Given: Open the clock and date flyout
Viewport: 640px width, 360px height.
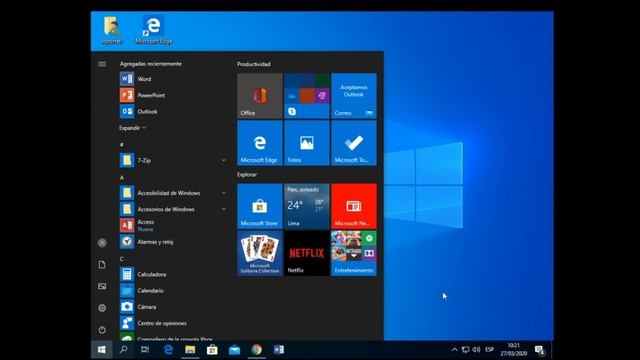Looking at the screenshot, I should coord(513,350).
